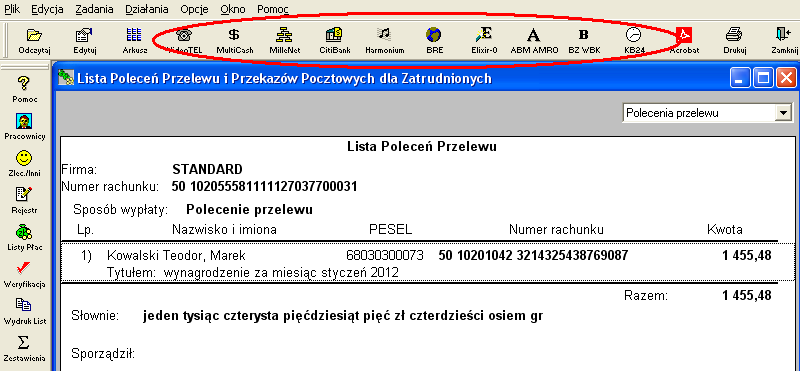Screen dimensions: 800x371
Task: Open the Działania menu
Action: pos(146,9)
